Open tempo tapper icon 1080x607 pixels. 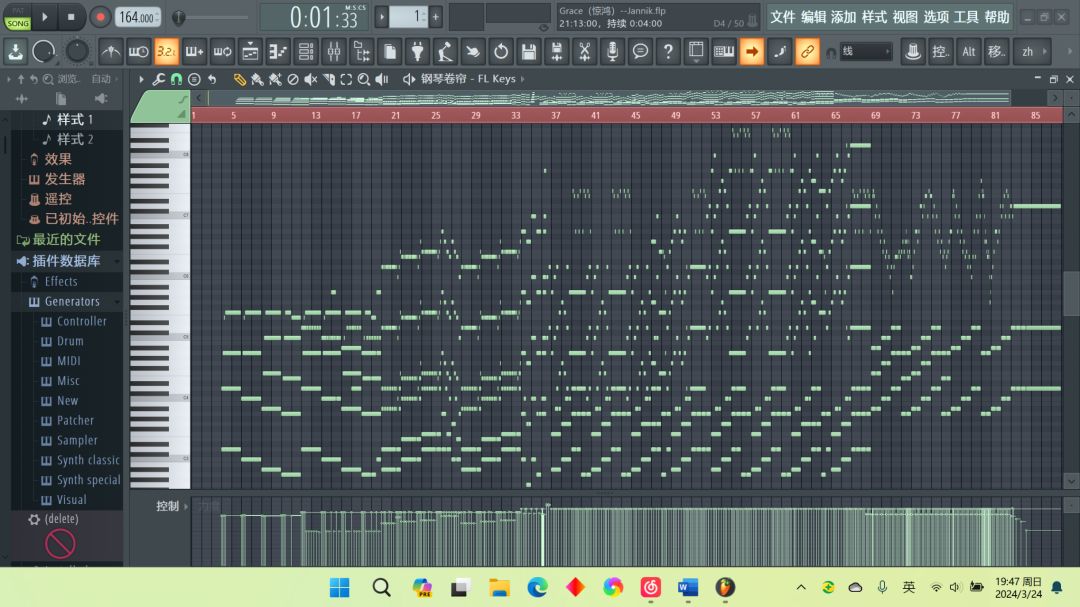pos(445,51)
